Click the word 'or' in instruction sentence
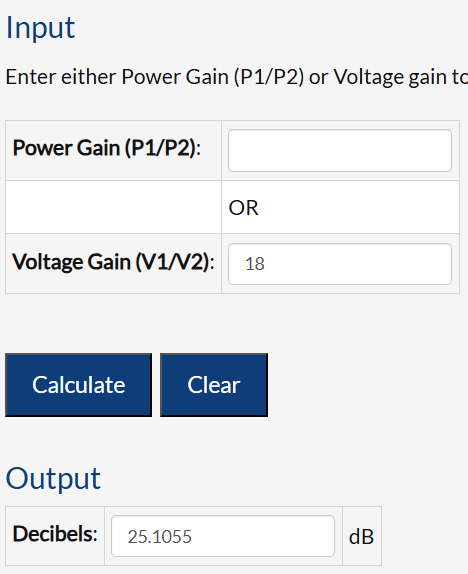The width and height of the screenshot is (468, 574). coord(319,79)
